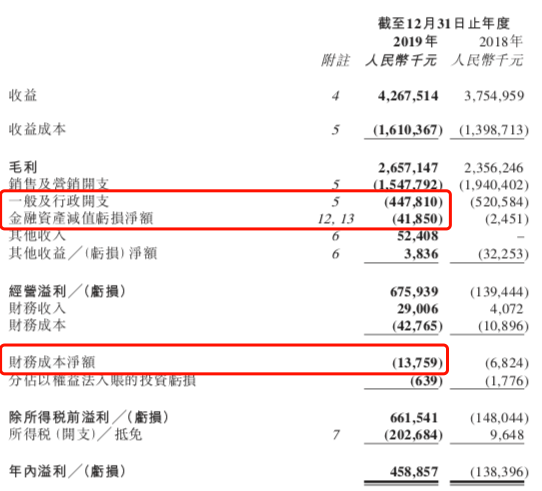Select the 財務收入 row label
The height and width of the screenshot is (491, 542).
coord(37,308)
